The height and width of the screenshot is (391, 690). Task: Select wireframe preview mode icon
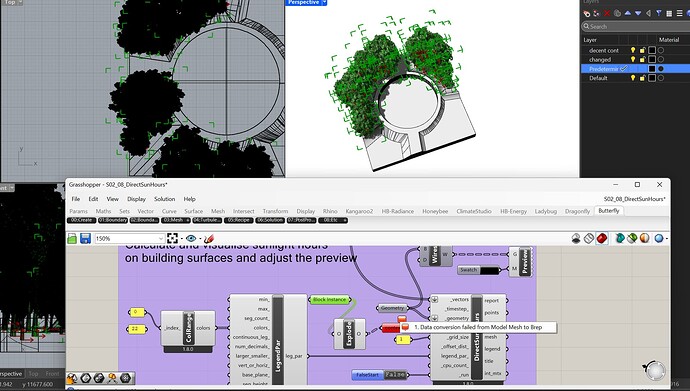click(x=589, y=238)
